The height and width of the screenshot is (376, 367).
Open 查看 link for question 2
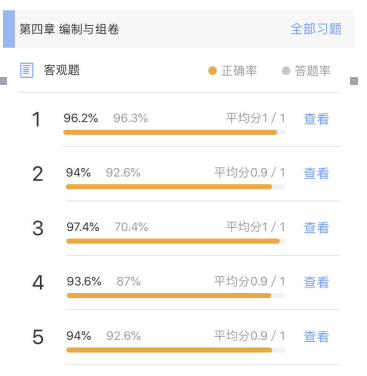click(x=316, y=173)
